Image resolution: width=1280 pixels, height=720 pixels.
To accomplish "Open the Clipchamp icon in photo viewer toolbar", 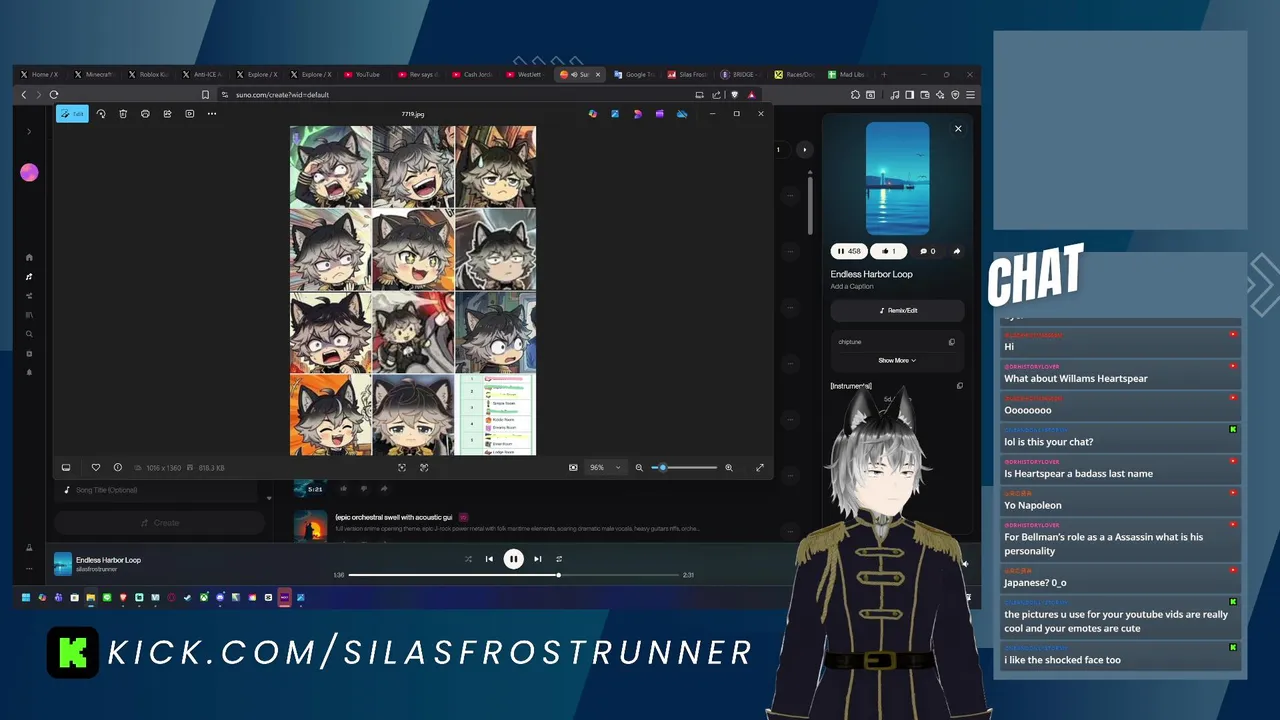I will coord(660,114).
